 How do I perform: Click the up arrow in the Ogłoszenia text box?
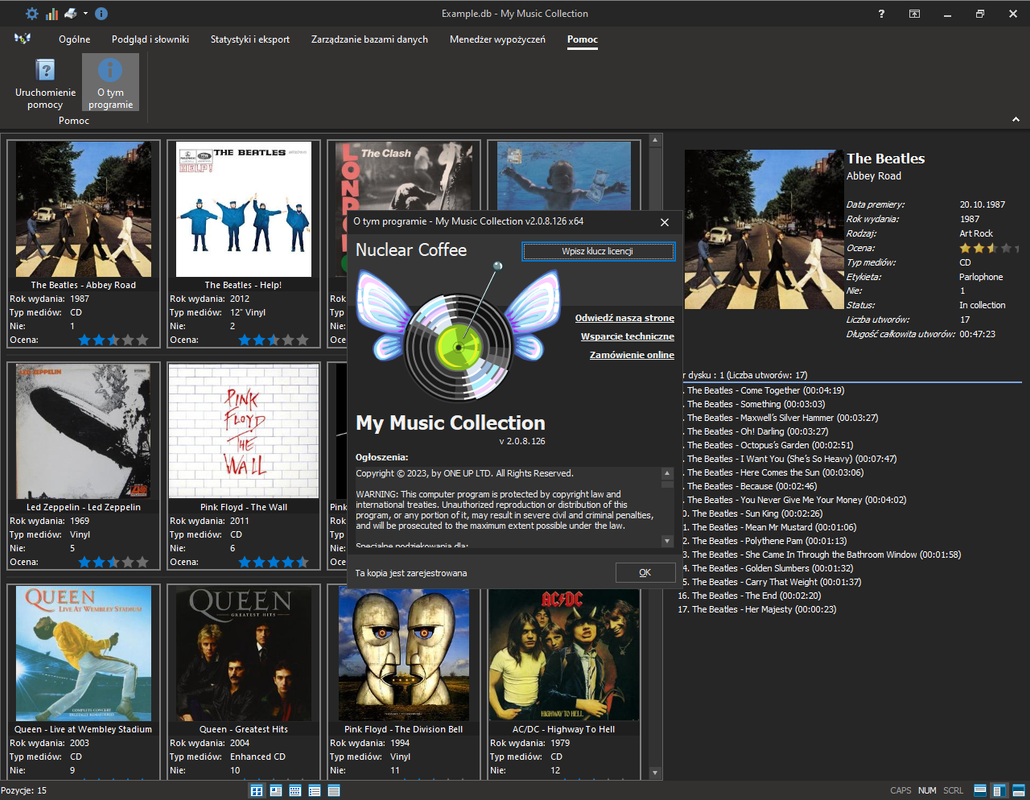click(667, 474)
